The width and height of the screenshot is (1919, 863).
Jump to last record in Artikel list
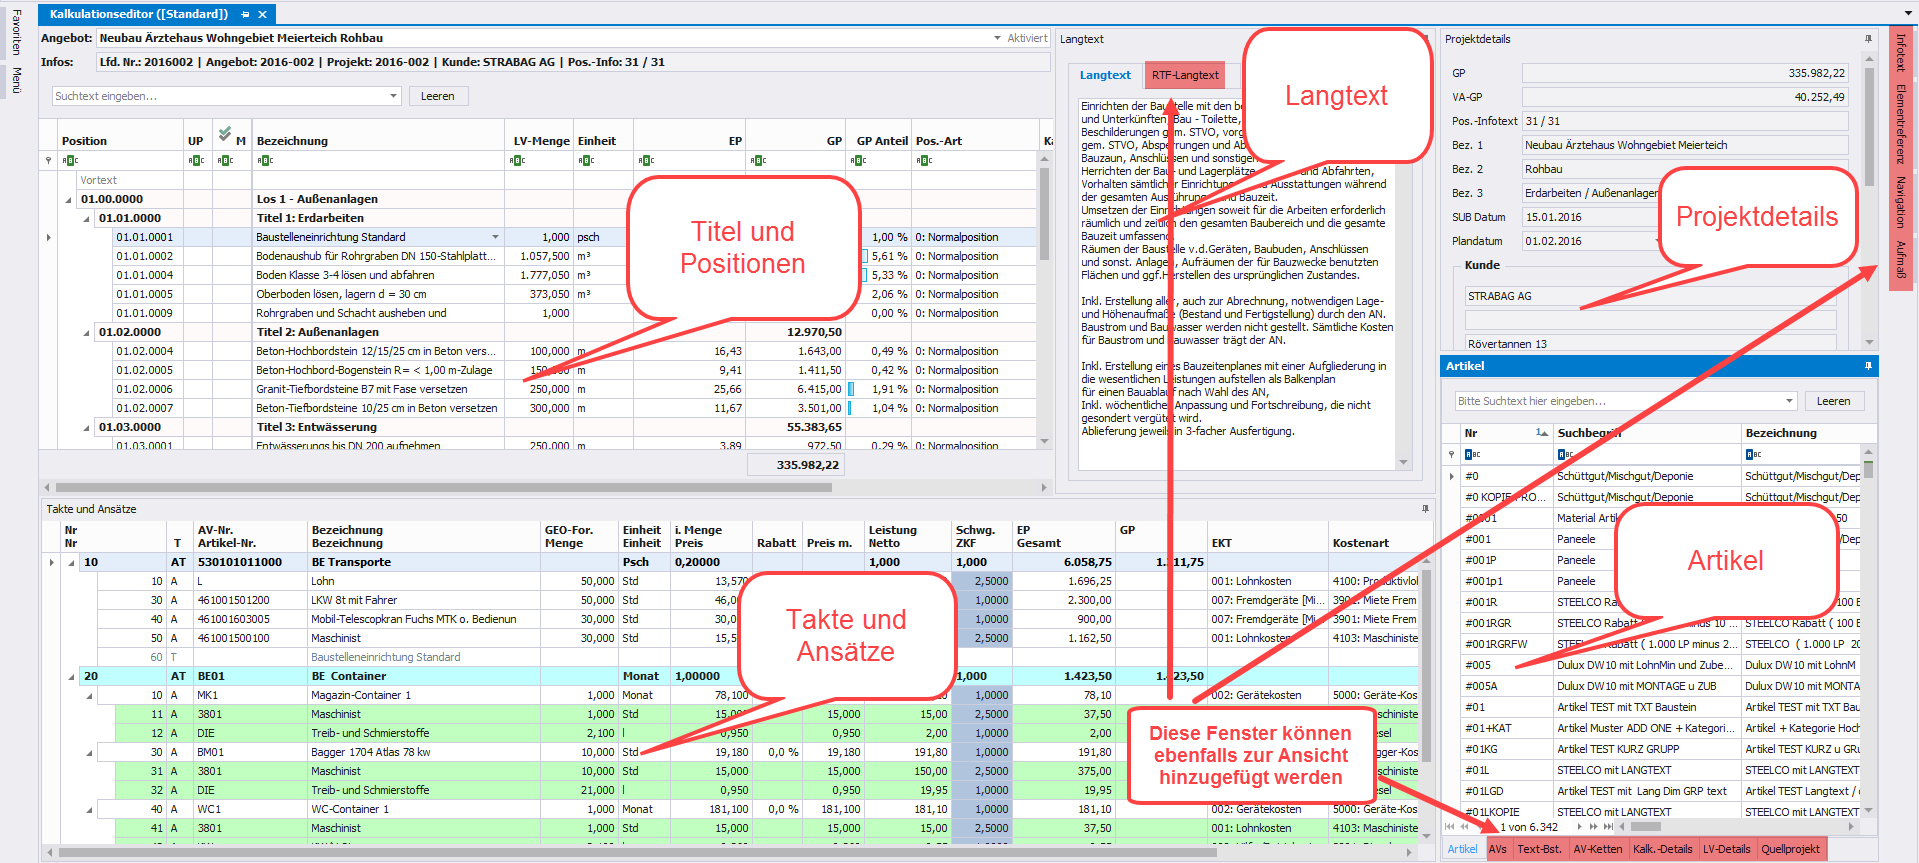[x=1608, y=827]
